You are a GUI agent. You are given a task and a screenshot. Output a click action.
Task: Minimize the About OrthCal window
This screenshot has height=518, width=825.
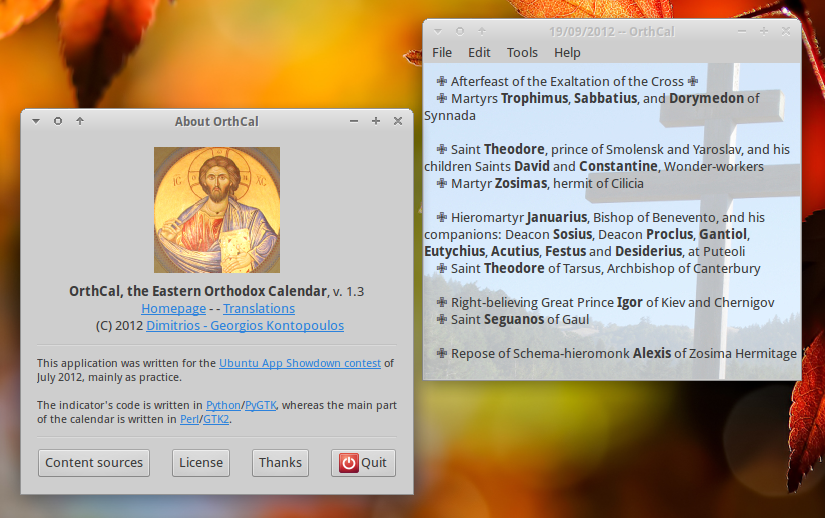pyautogui.click(x=354, y=121)
